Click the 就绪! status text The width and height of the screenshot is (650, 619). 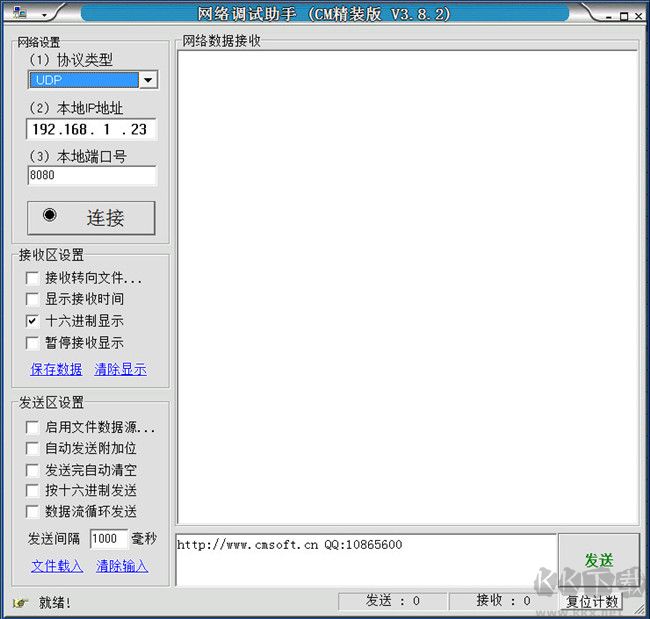tap(55, 603)
